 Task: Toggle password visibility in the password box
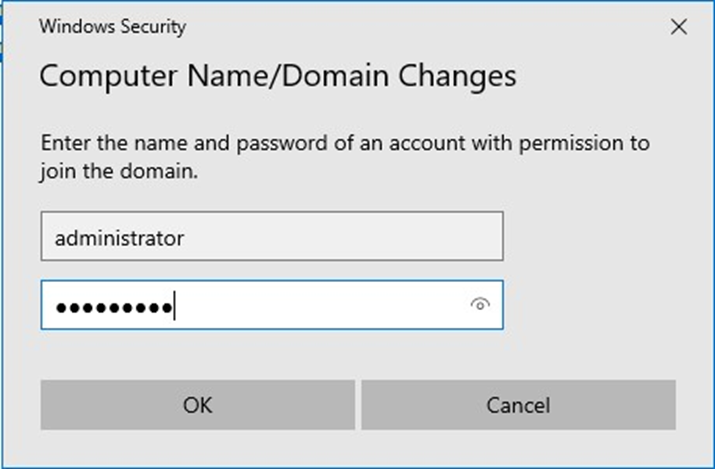[x=480, y=305]
